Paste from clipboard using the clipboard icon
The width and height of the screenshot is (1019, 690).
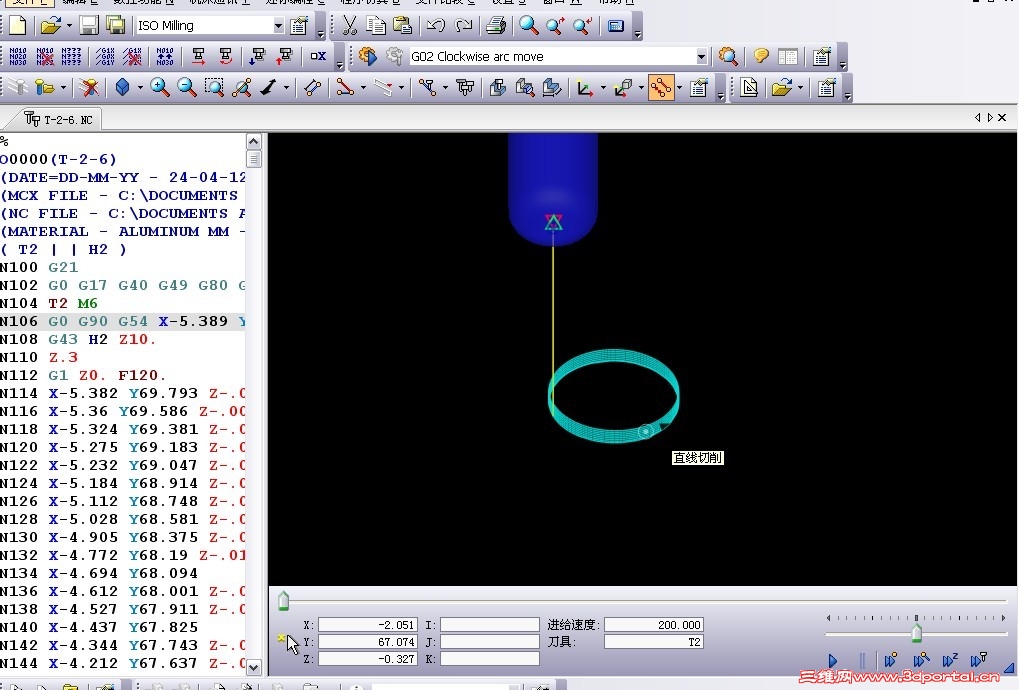tap(403, 25)
